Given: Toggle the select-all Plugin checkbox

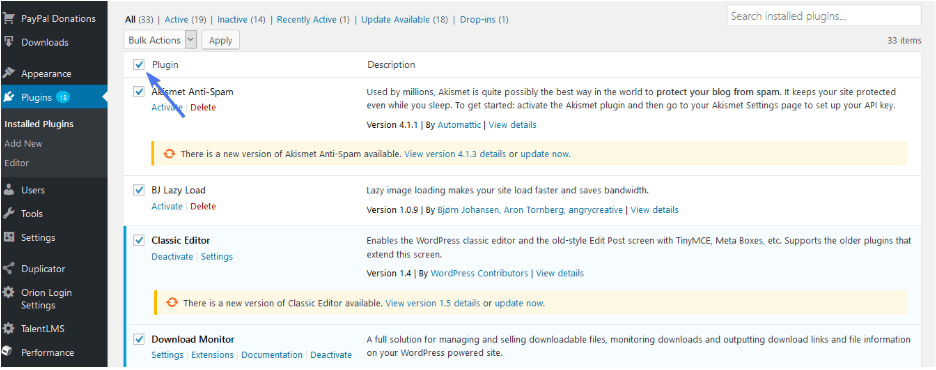Looking at the screenshot, I should click(139, 64).
